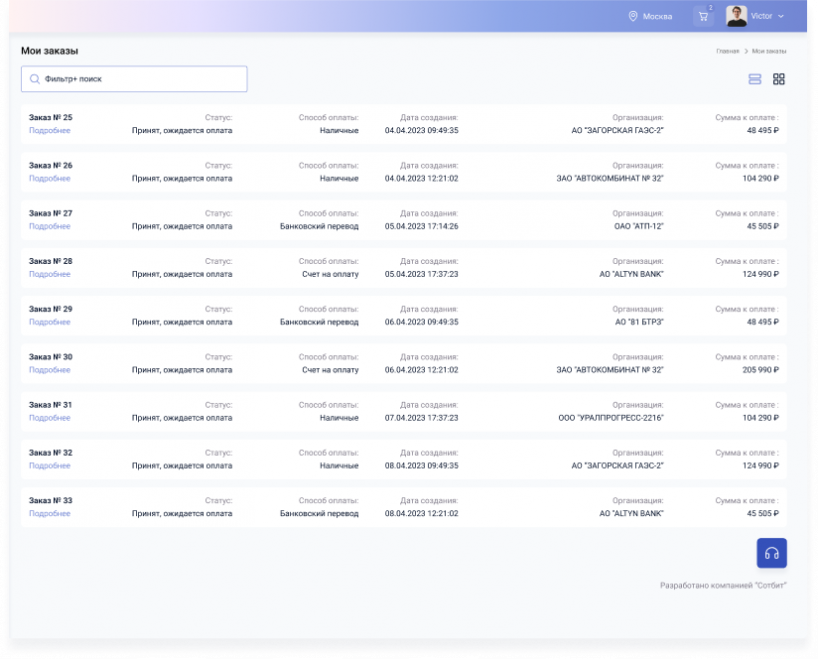Click the breadcrumb chevron separator
The width and height of the screenshot is (818, 659).
click(x=745, y=50)
